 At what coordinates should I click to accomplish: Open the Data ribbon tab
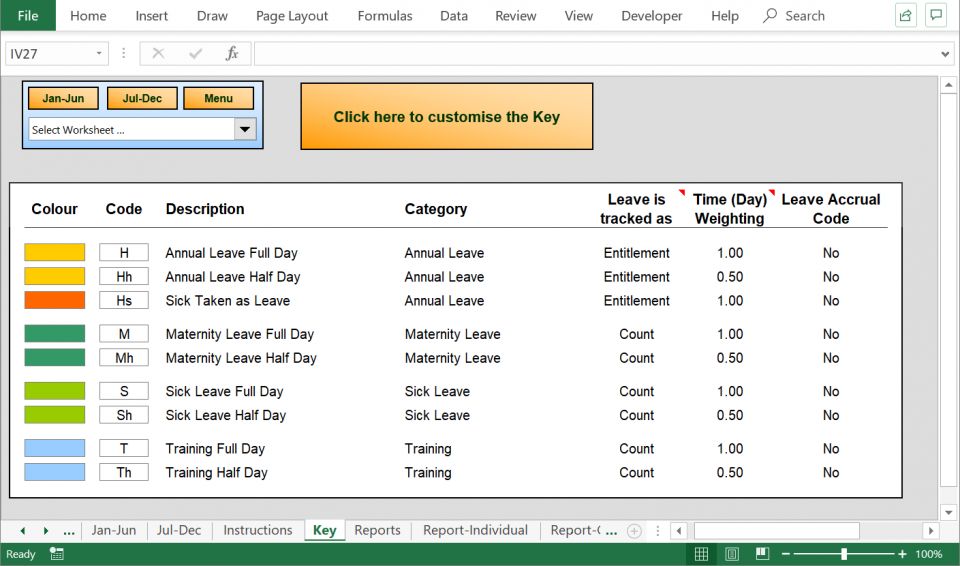point(454,16)
